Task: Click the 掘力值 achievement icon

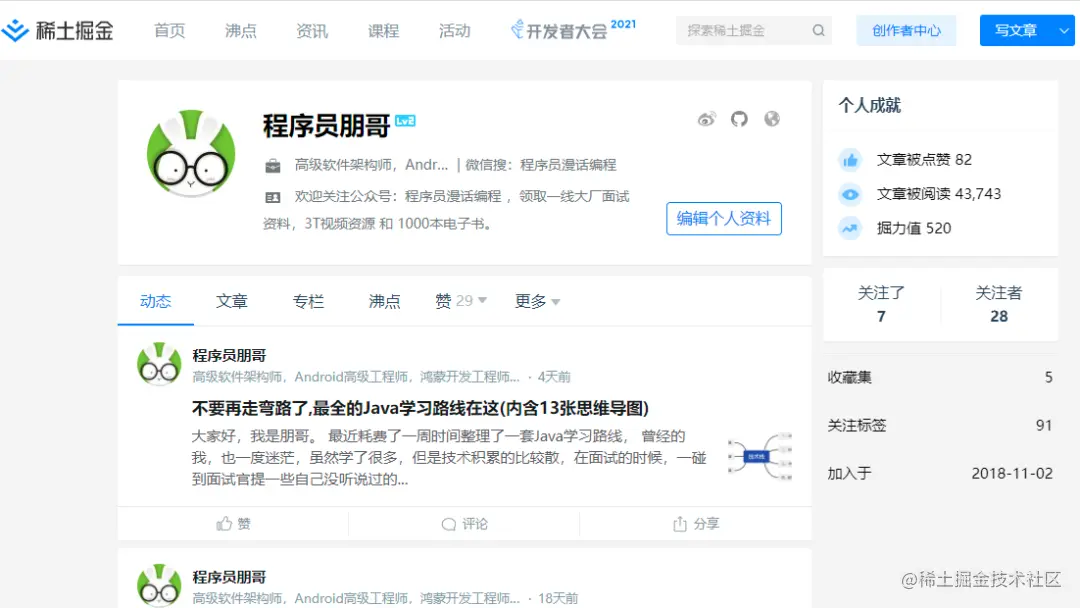Action: (850, 228)
